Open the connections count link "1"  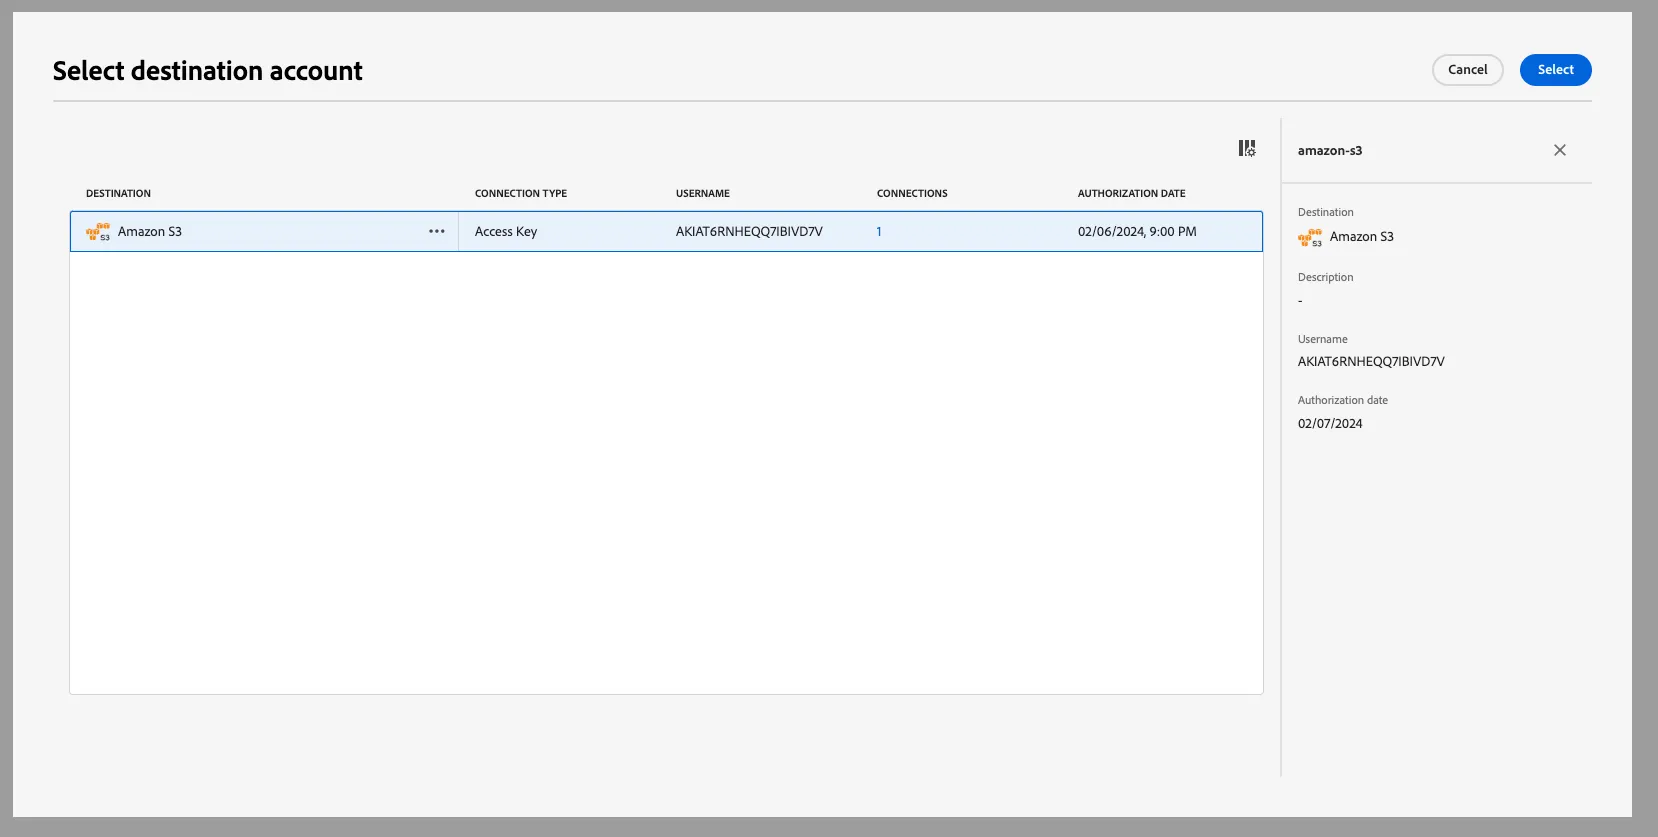tap(879, 231)
